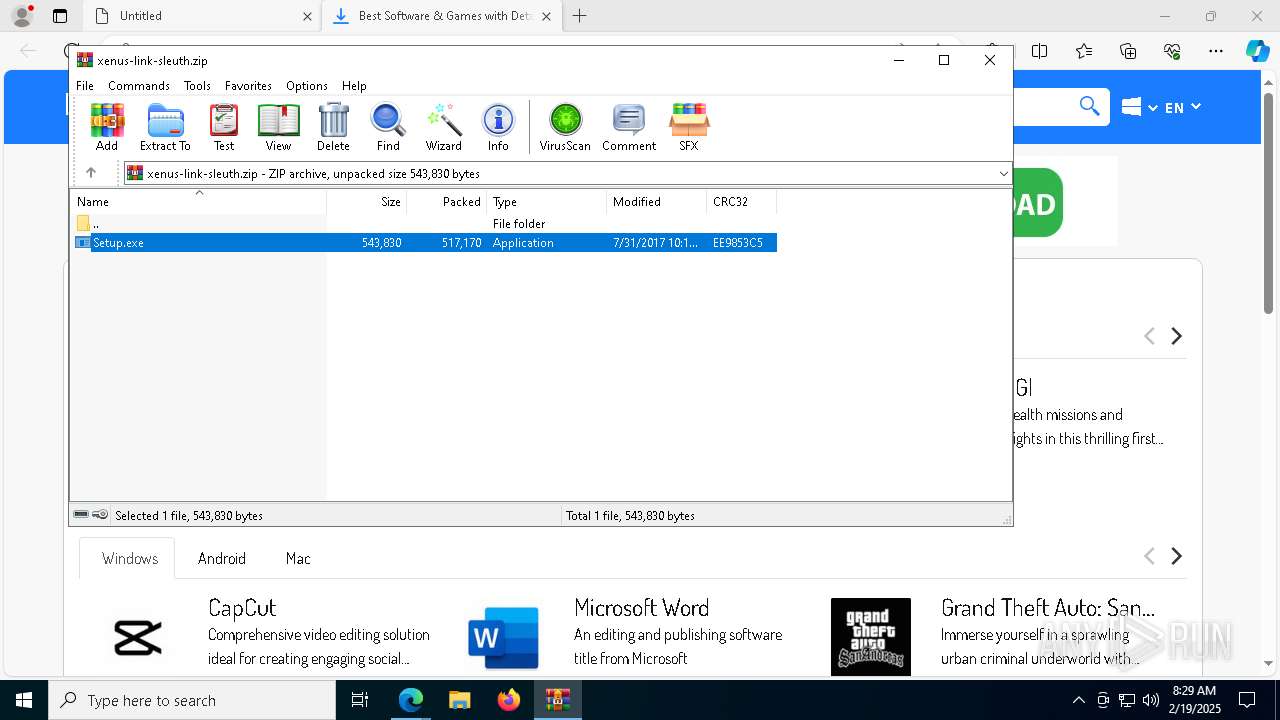The height and width of the screenshot is (720, 1280).
Task: Open Edge split screen icon
Action: click(x=1040, y=51)
